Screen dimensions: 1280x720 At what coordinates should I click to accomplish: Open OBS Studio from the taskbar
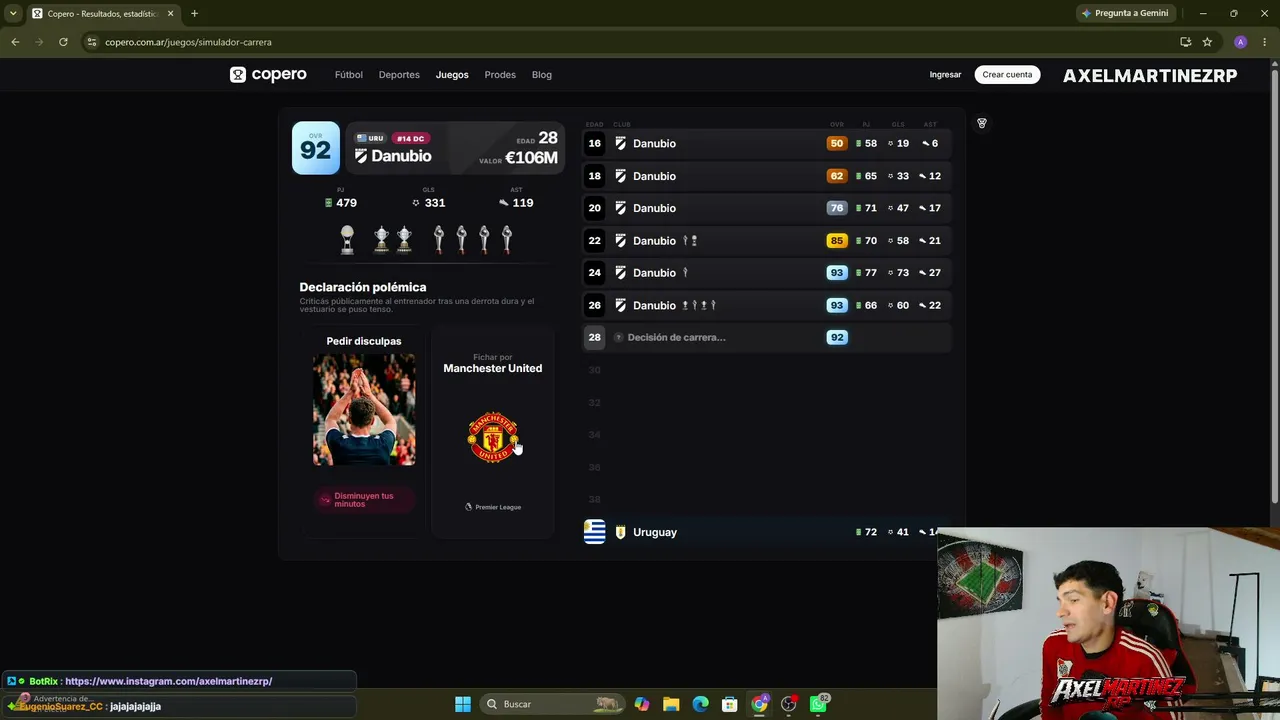[789, 704]
